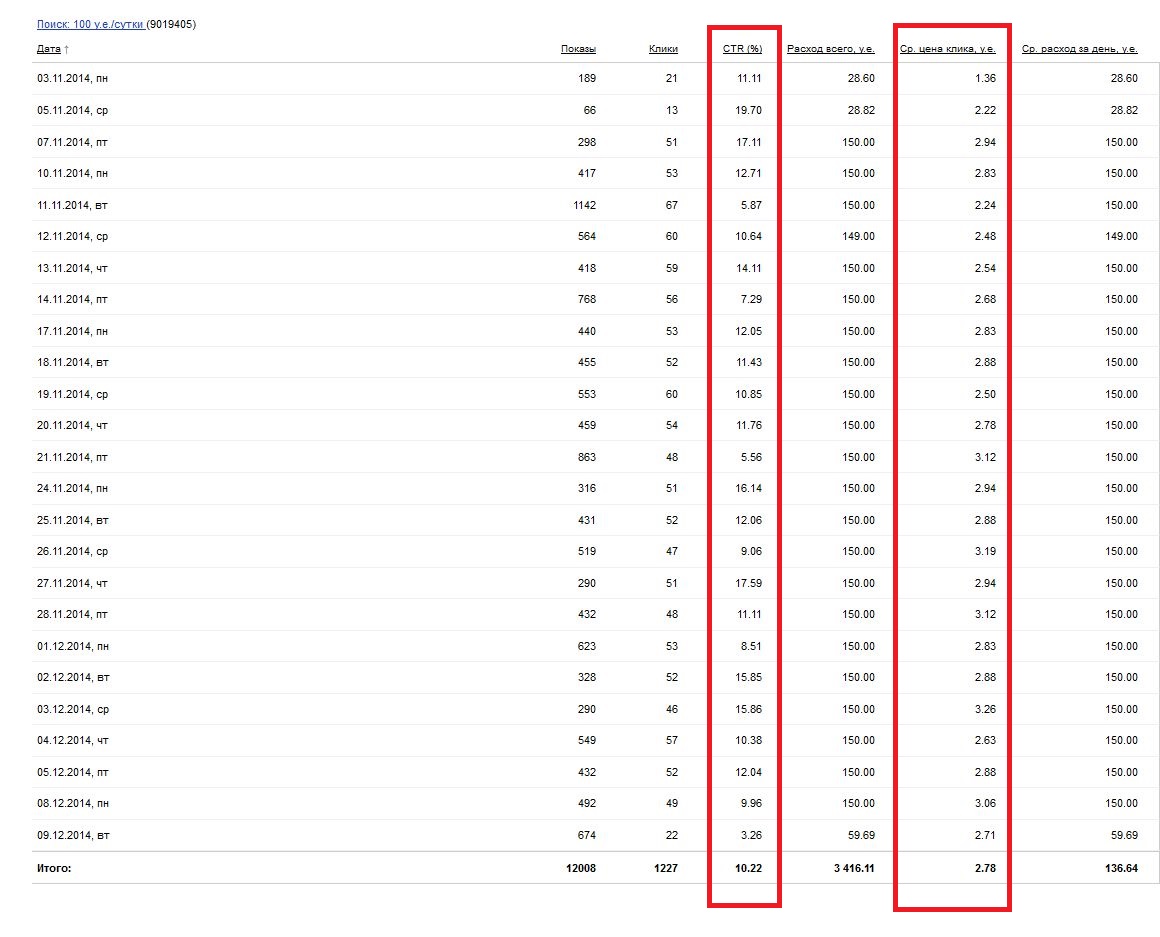Select date cell '17.11.2014, пн'
This screenshot has width=1160, height=937.
coord(72,331)
